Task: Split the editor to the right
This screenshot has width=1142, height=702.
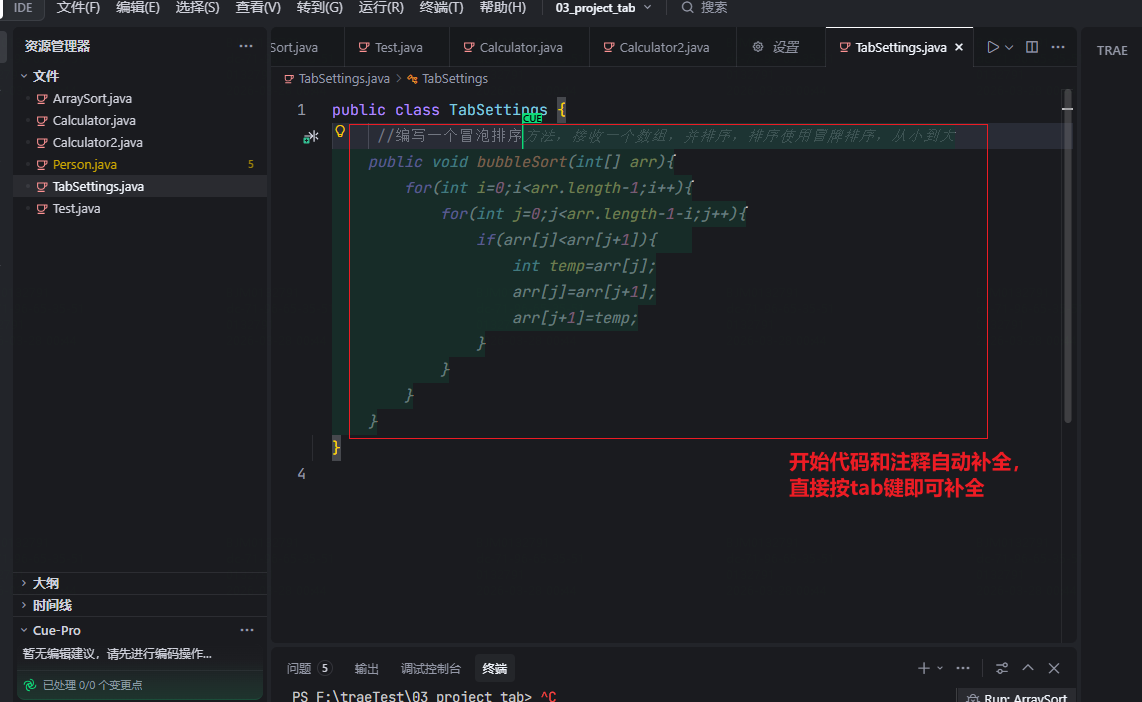Action: point(1032,47)
